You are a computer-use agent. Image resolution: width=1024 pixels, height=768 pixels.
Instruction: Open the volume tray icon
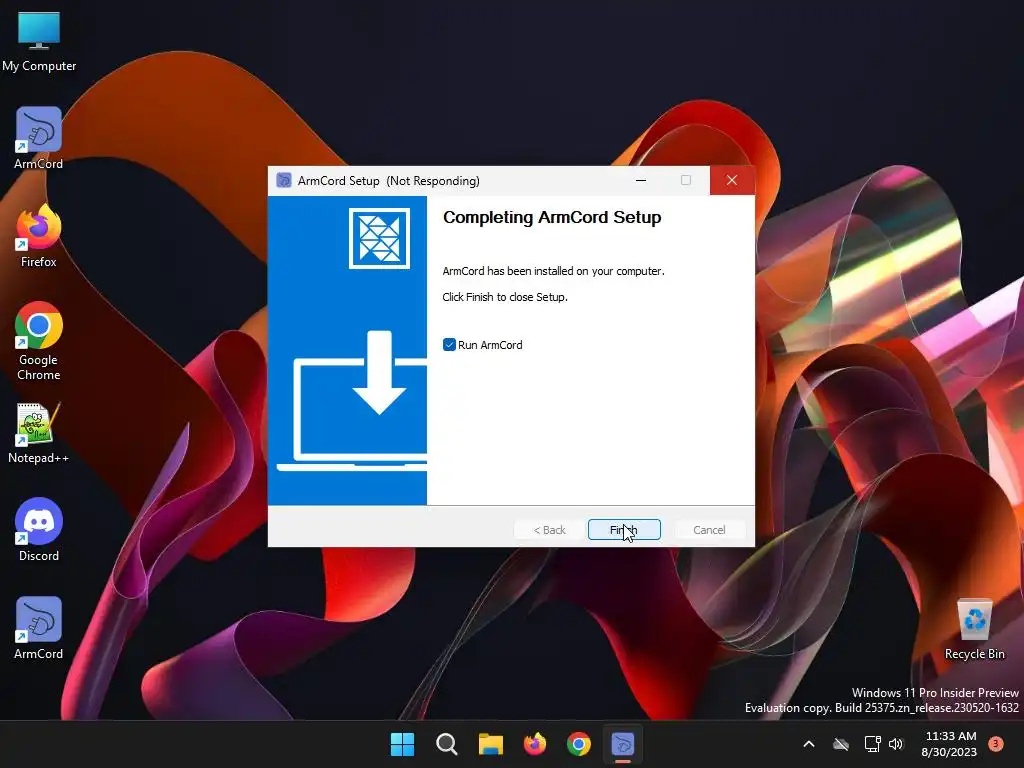pyautogui.click(x=896, y=744)
